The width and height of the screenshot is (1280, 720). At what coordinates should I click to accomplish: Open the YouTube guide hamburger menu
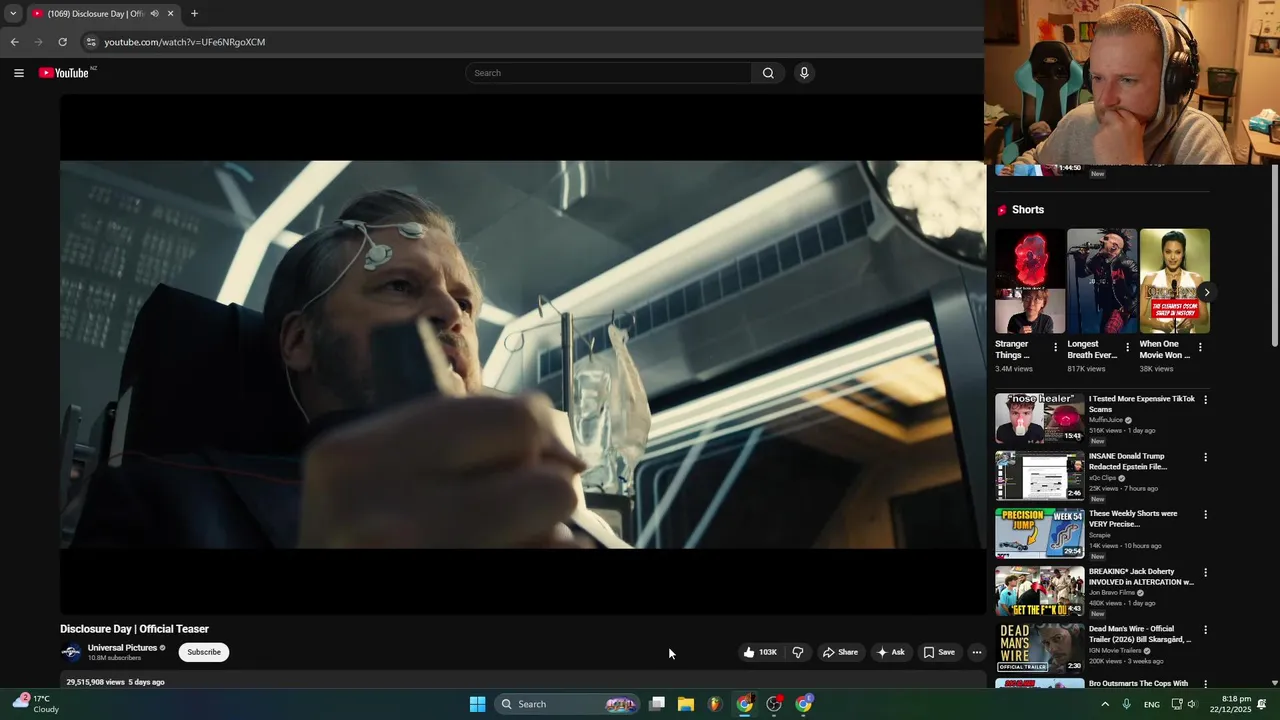(18, 73)
